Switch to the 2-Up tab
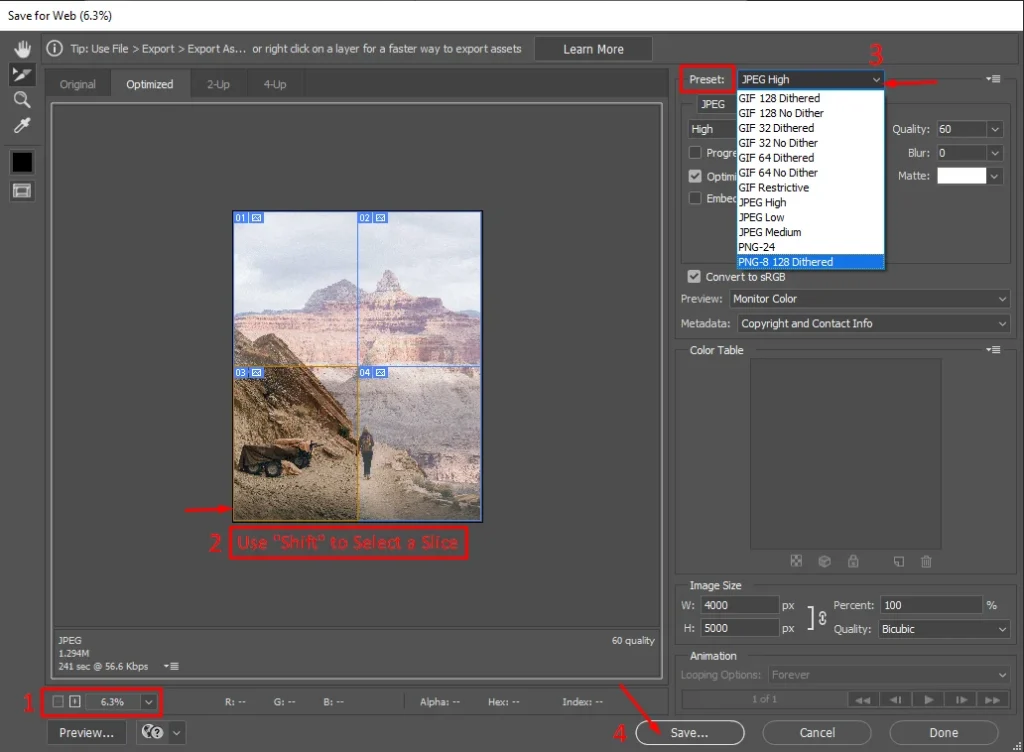Image resolution: width=1024 pixels, height=752 pixels. (218, 85)
